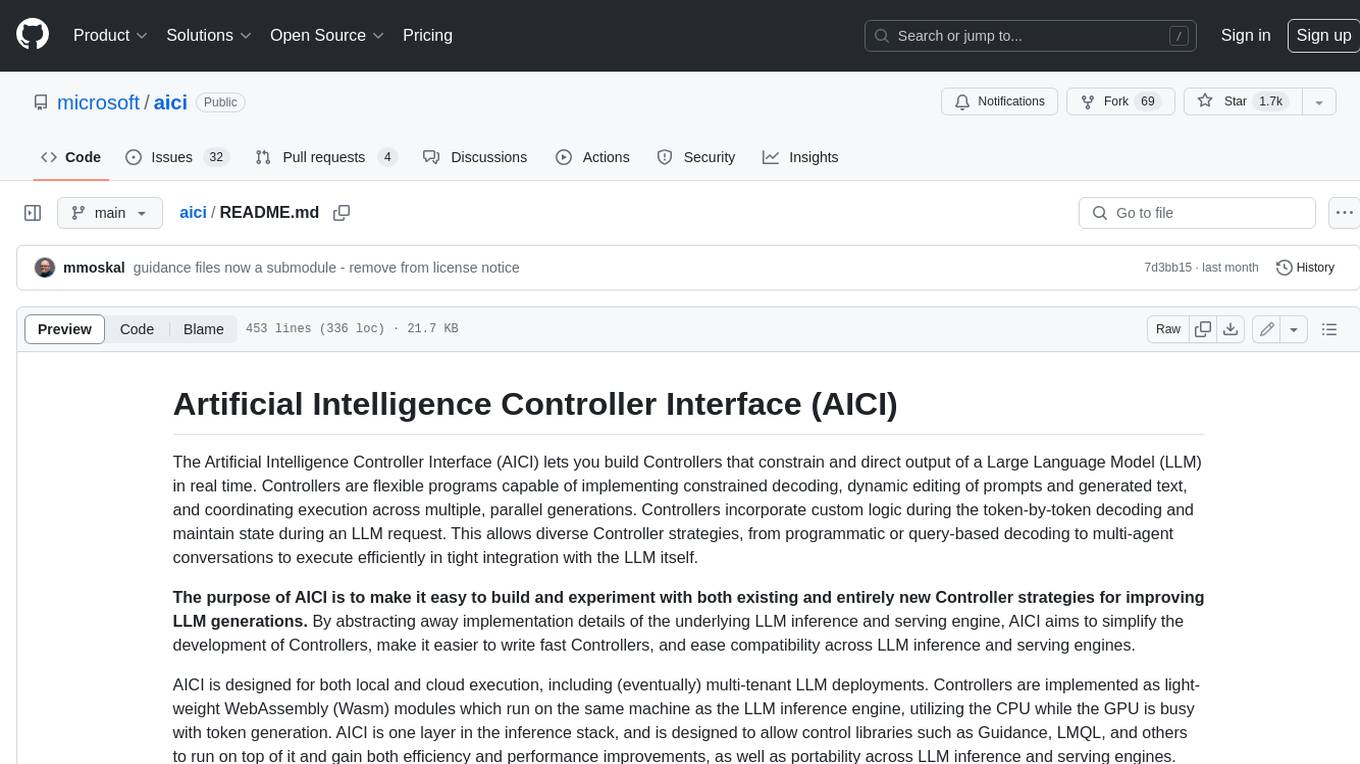Open the guidance files commit message

[x=326, y=267]
